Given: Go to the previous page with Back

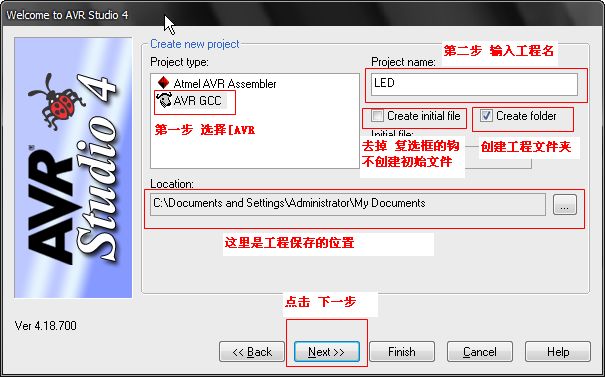Looking at the screenshot, I should [252, 352].
